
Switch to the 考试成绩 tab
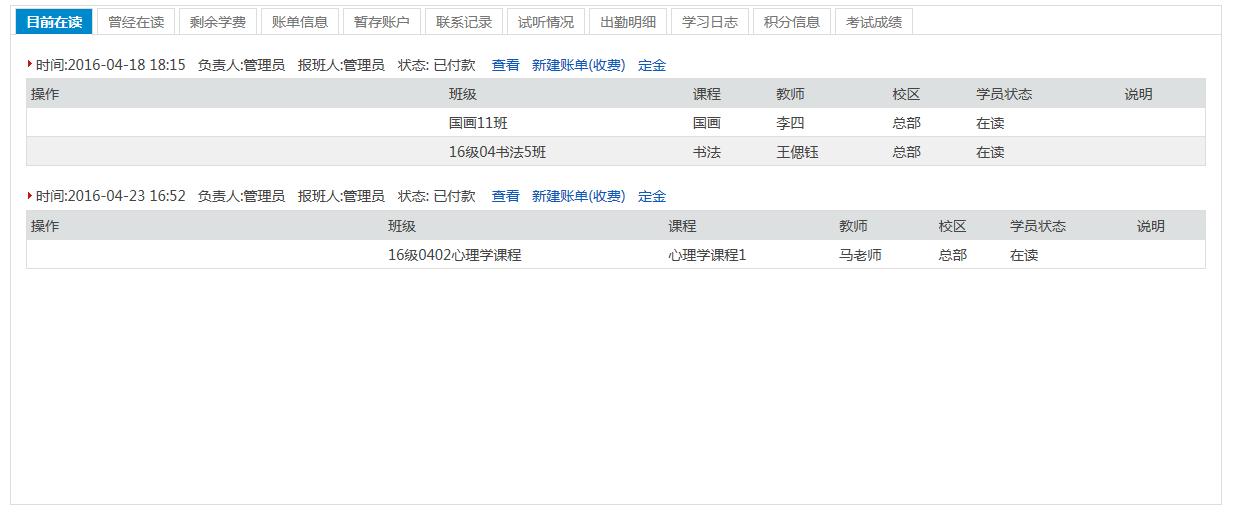874,22
